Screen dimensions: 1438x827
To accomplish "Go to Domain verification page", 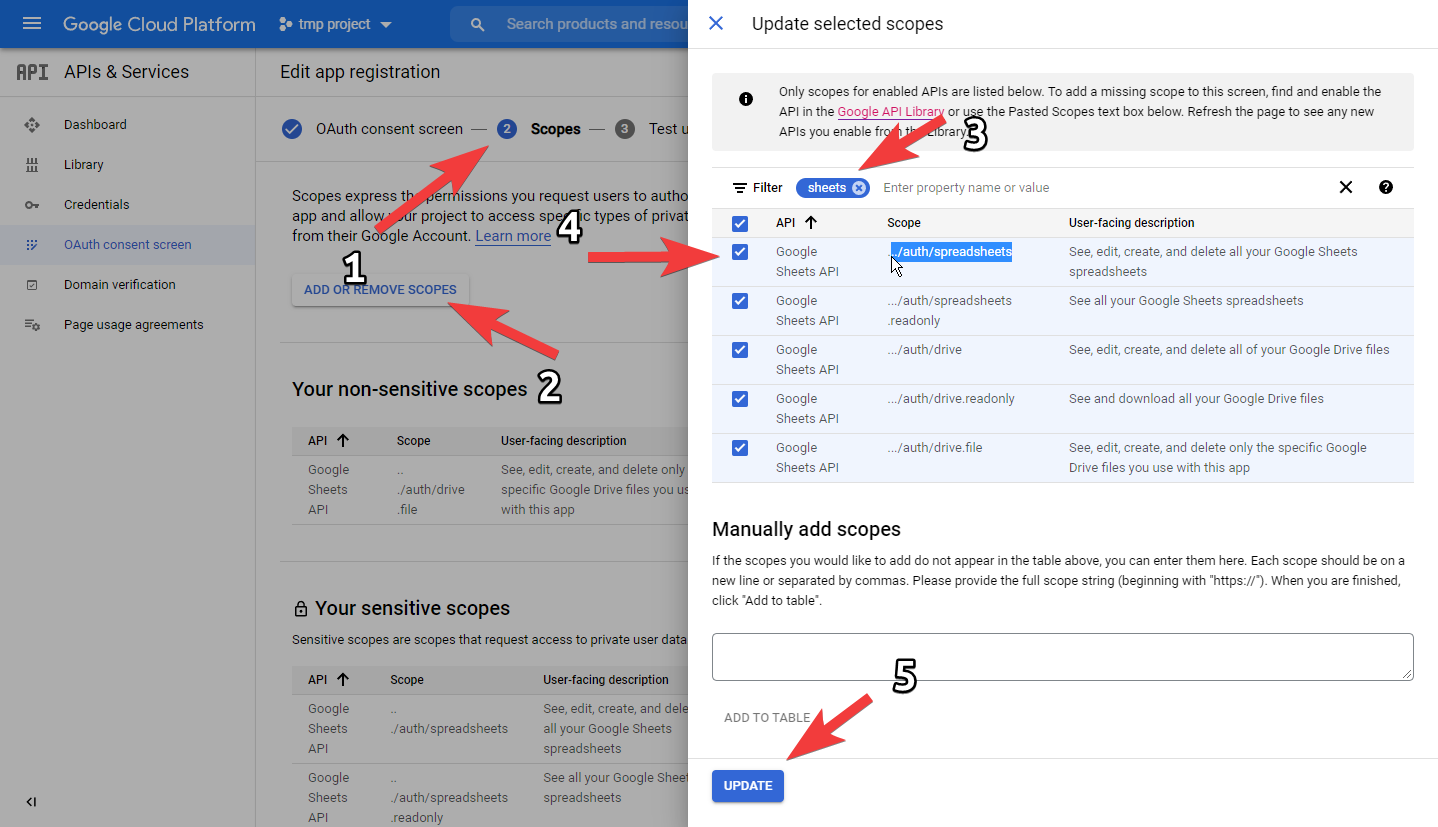I will [119, 285].
